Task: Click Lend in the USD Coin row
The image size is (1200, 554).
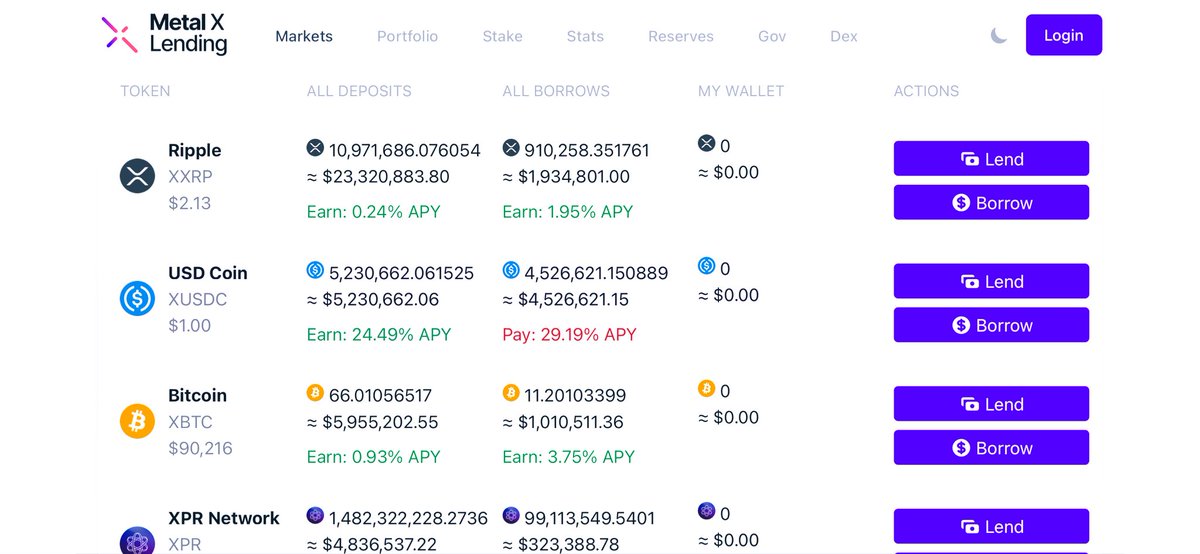Action: (991, 281)
